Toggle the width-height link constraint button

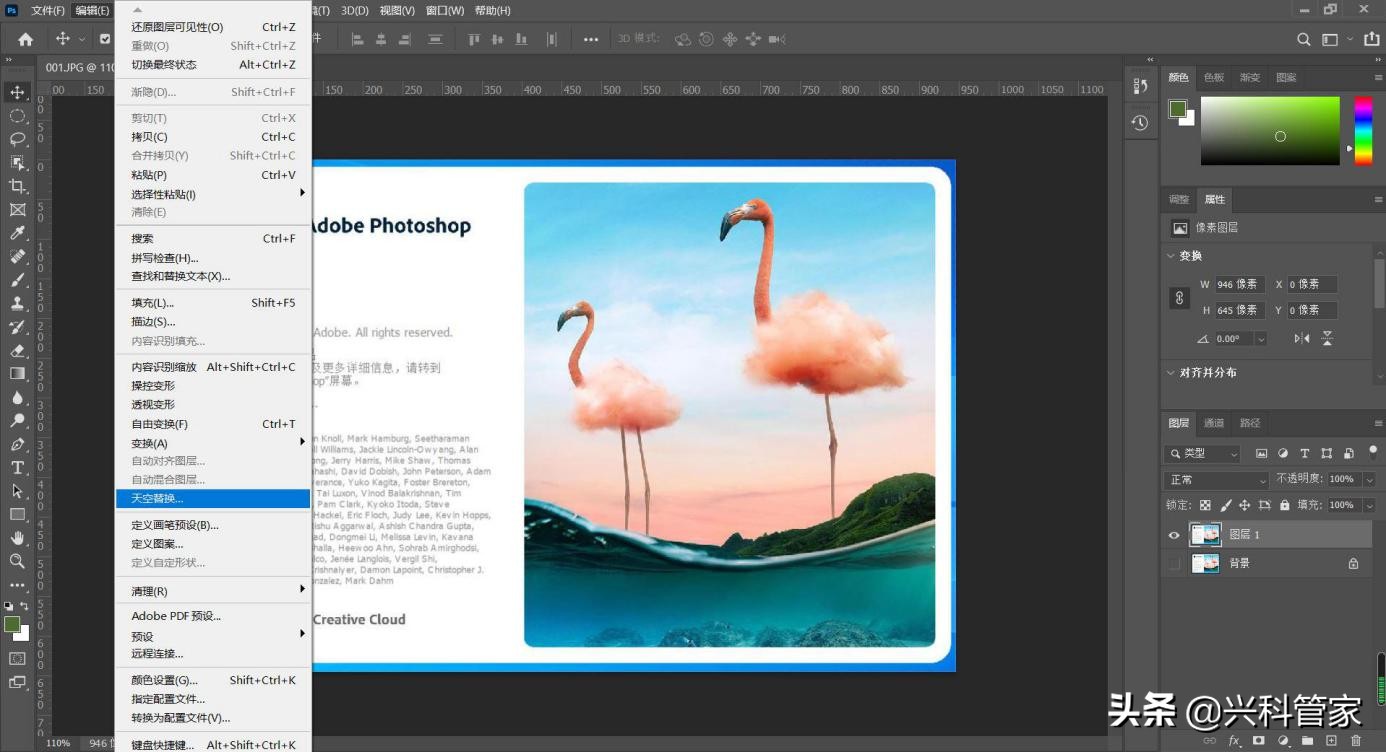(1180, 297)
